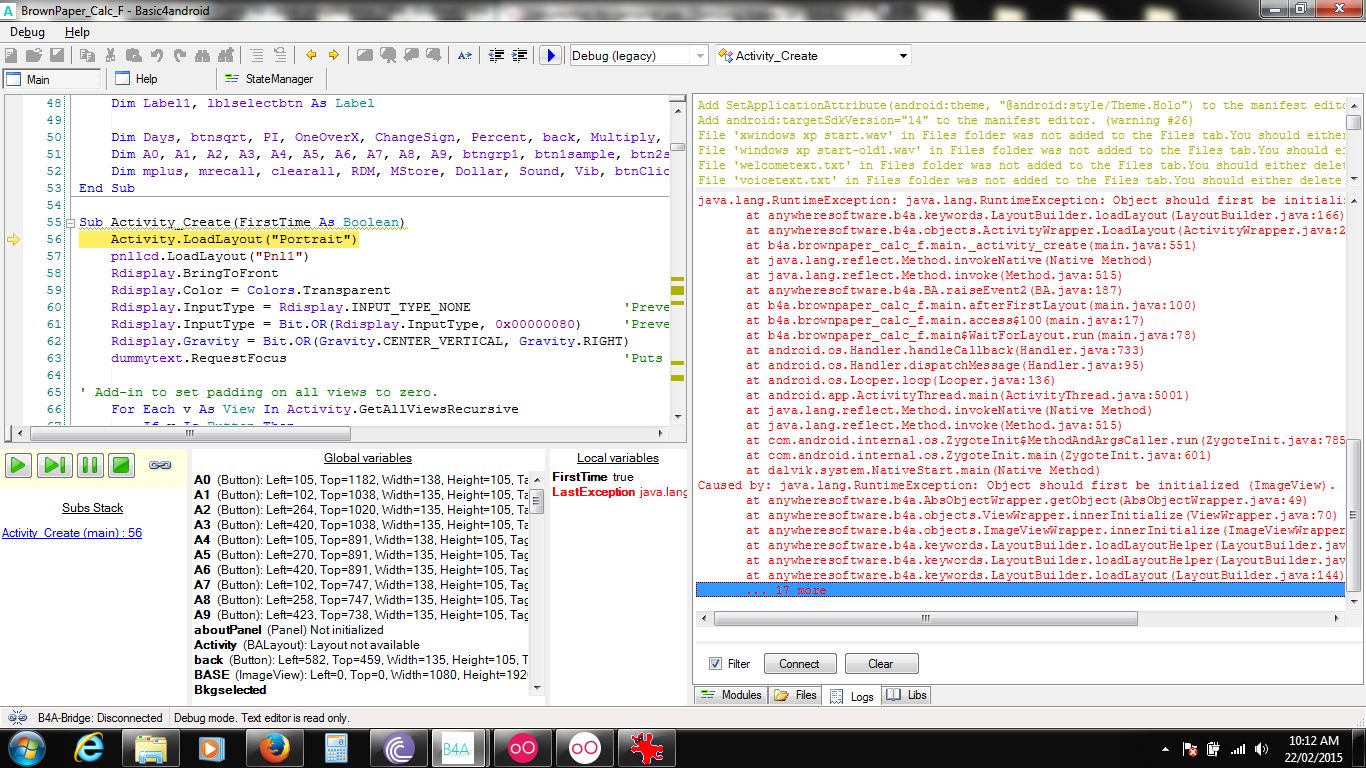
Task: Clear the logs with Clear button
Action: [880, 664]
